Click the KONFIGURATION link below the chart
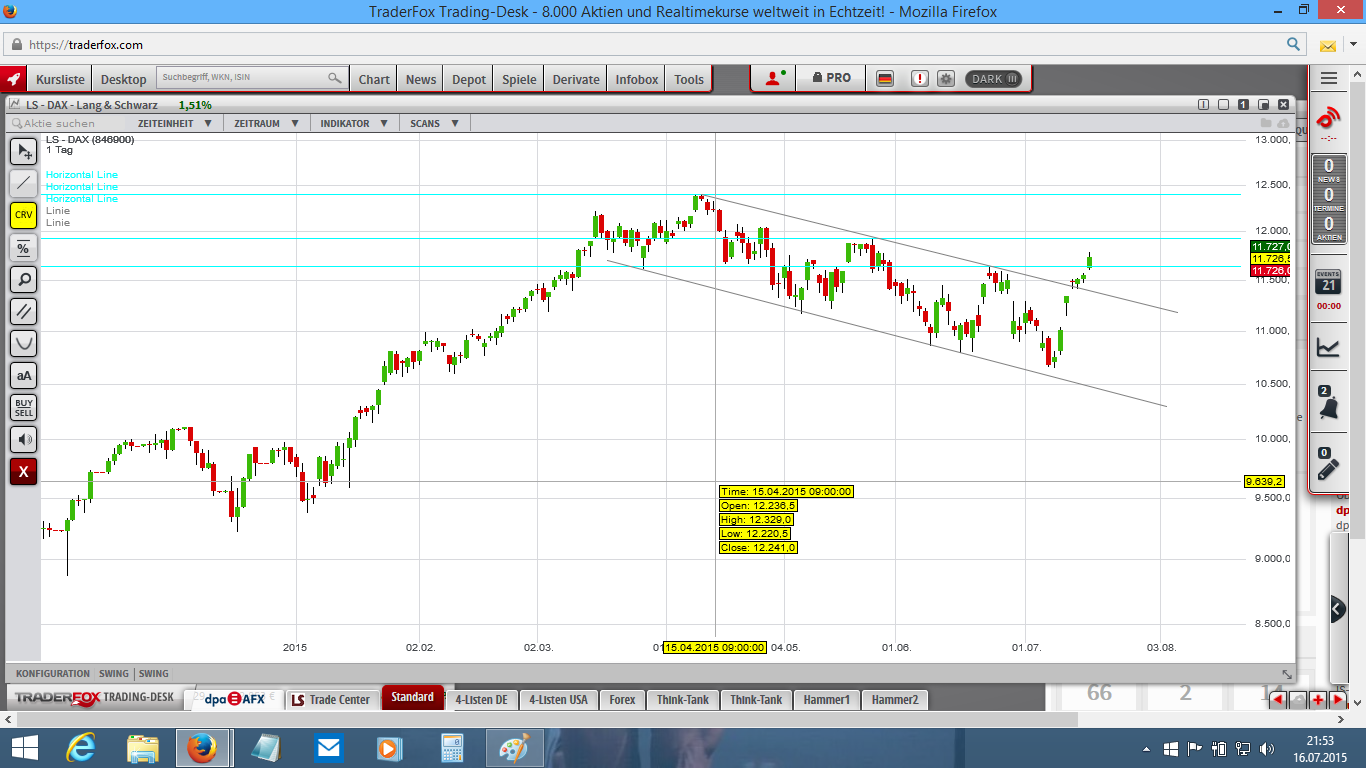The width and height of the screenshot is (1366, 768). [53, 673]
